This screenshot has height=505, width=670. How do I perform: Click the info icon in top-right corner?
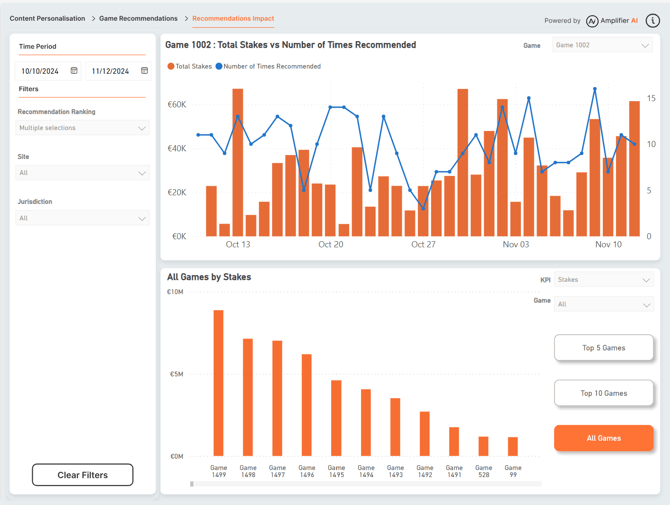click(x=653, y=20)
